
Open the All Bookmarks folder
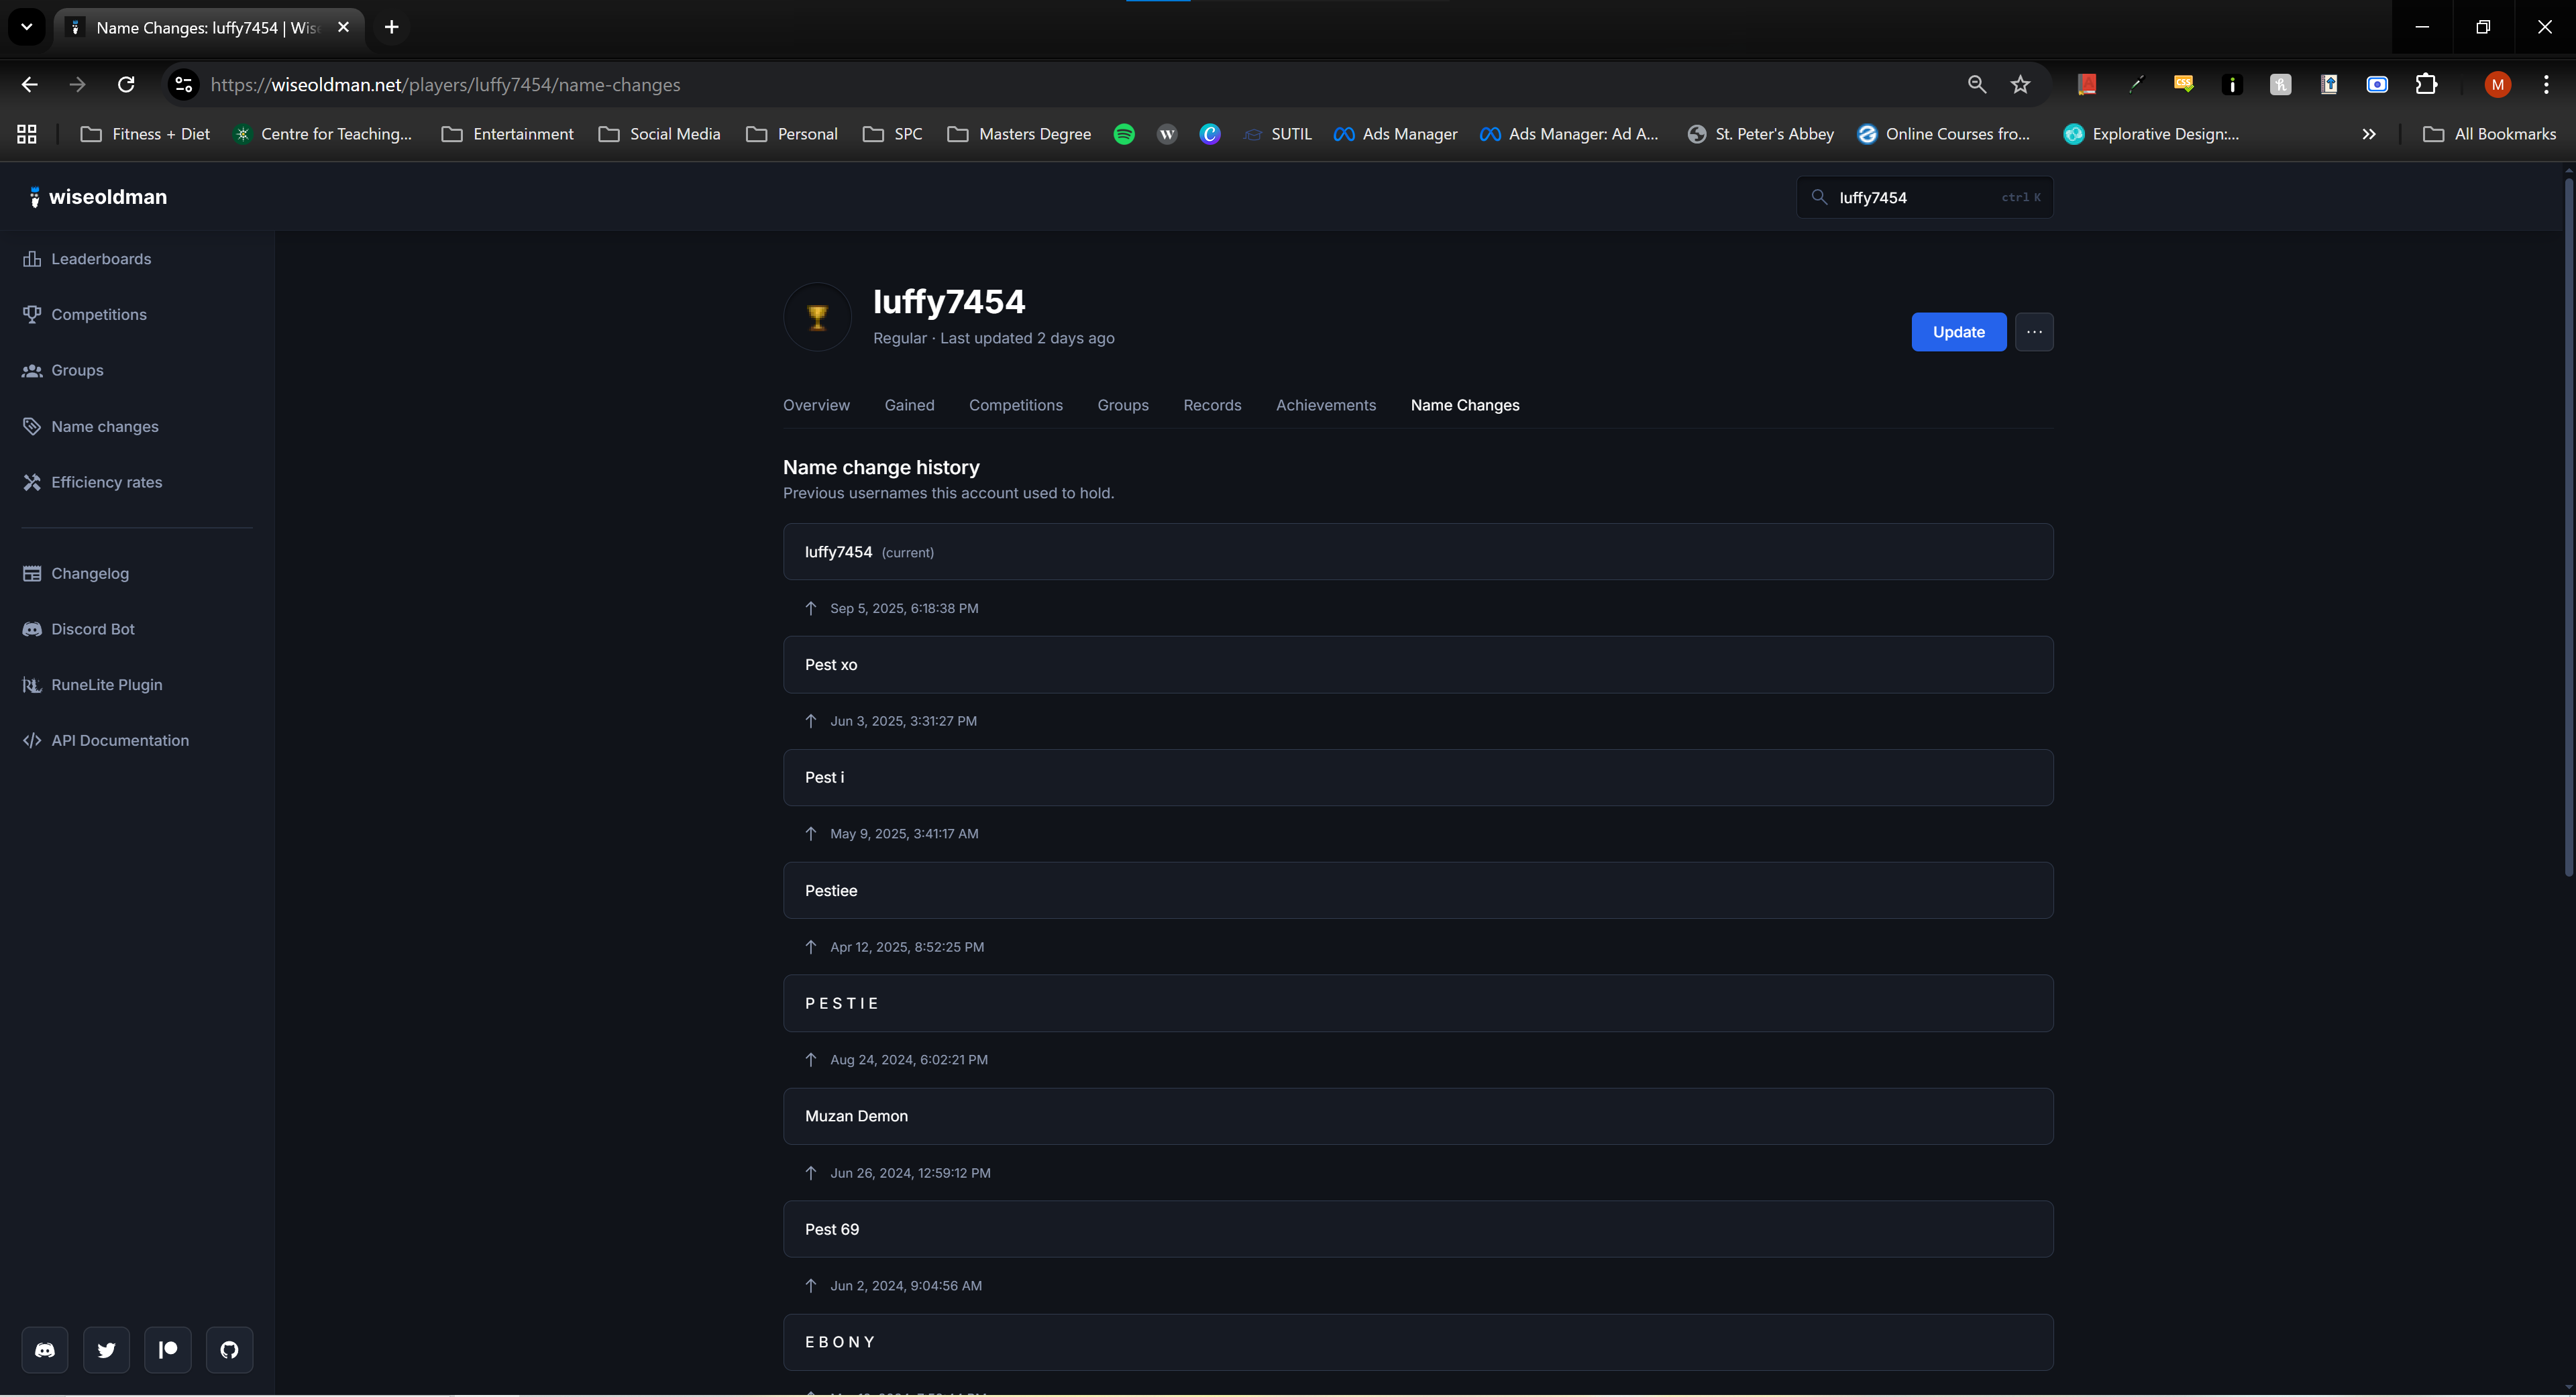pos(2489,134)
